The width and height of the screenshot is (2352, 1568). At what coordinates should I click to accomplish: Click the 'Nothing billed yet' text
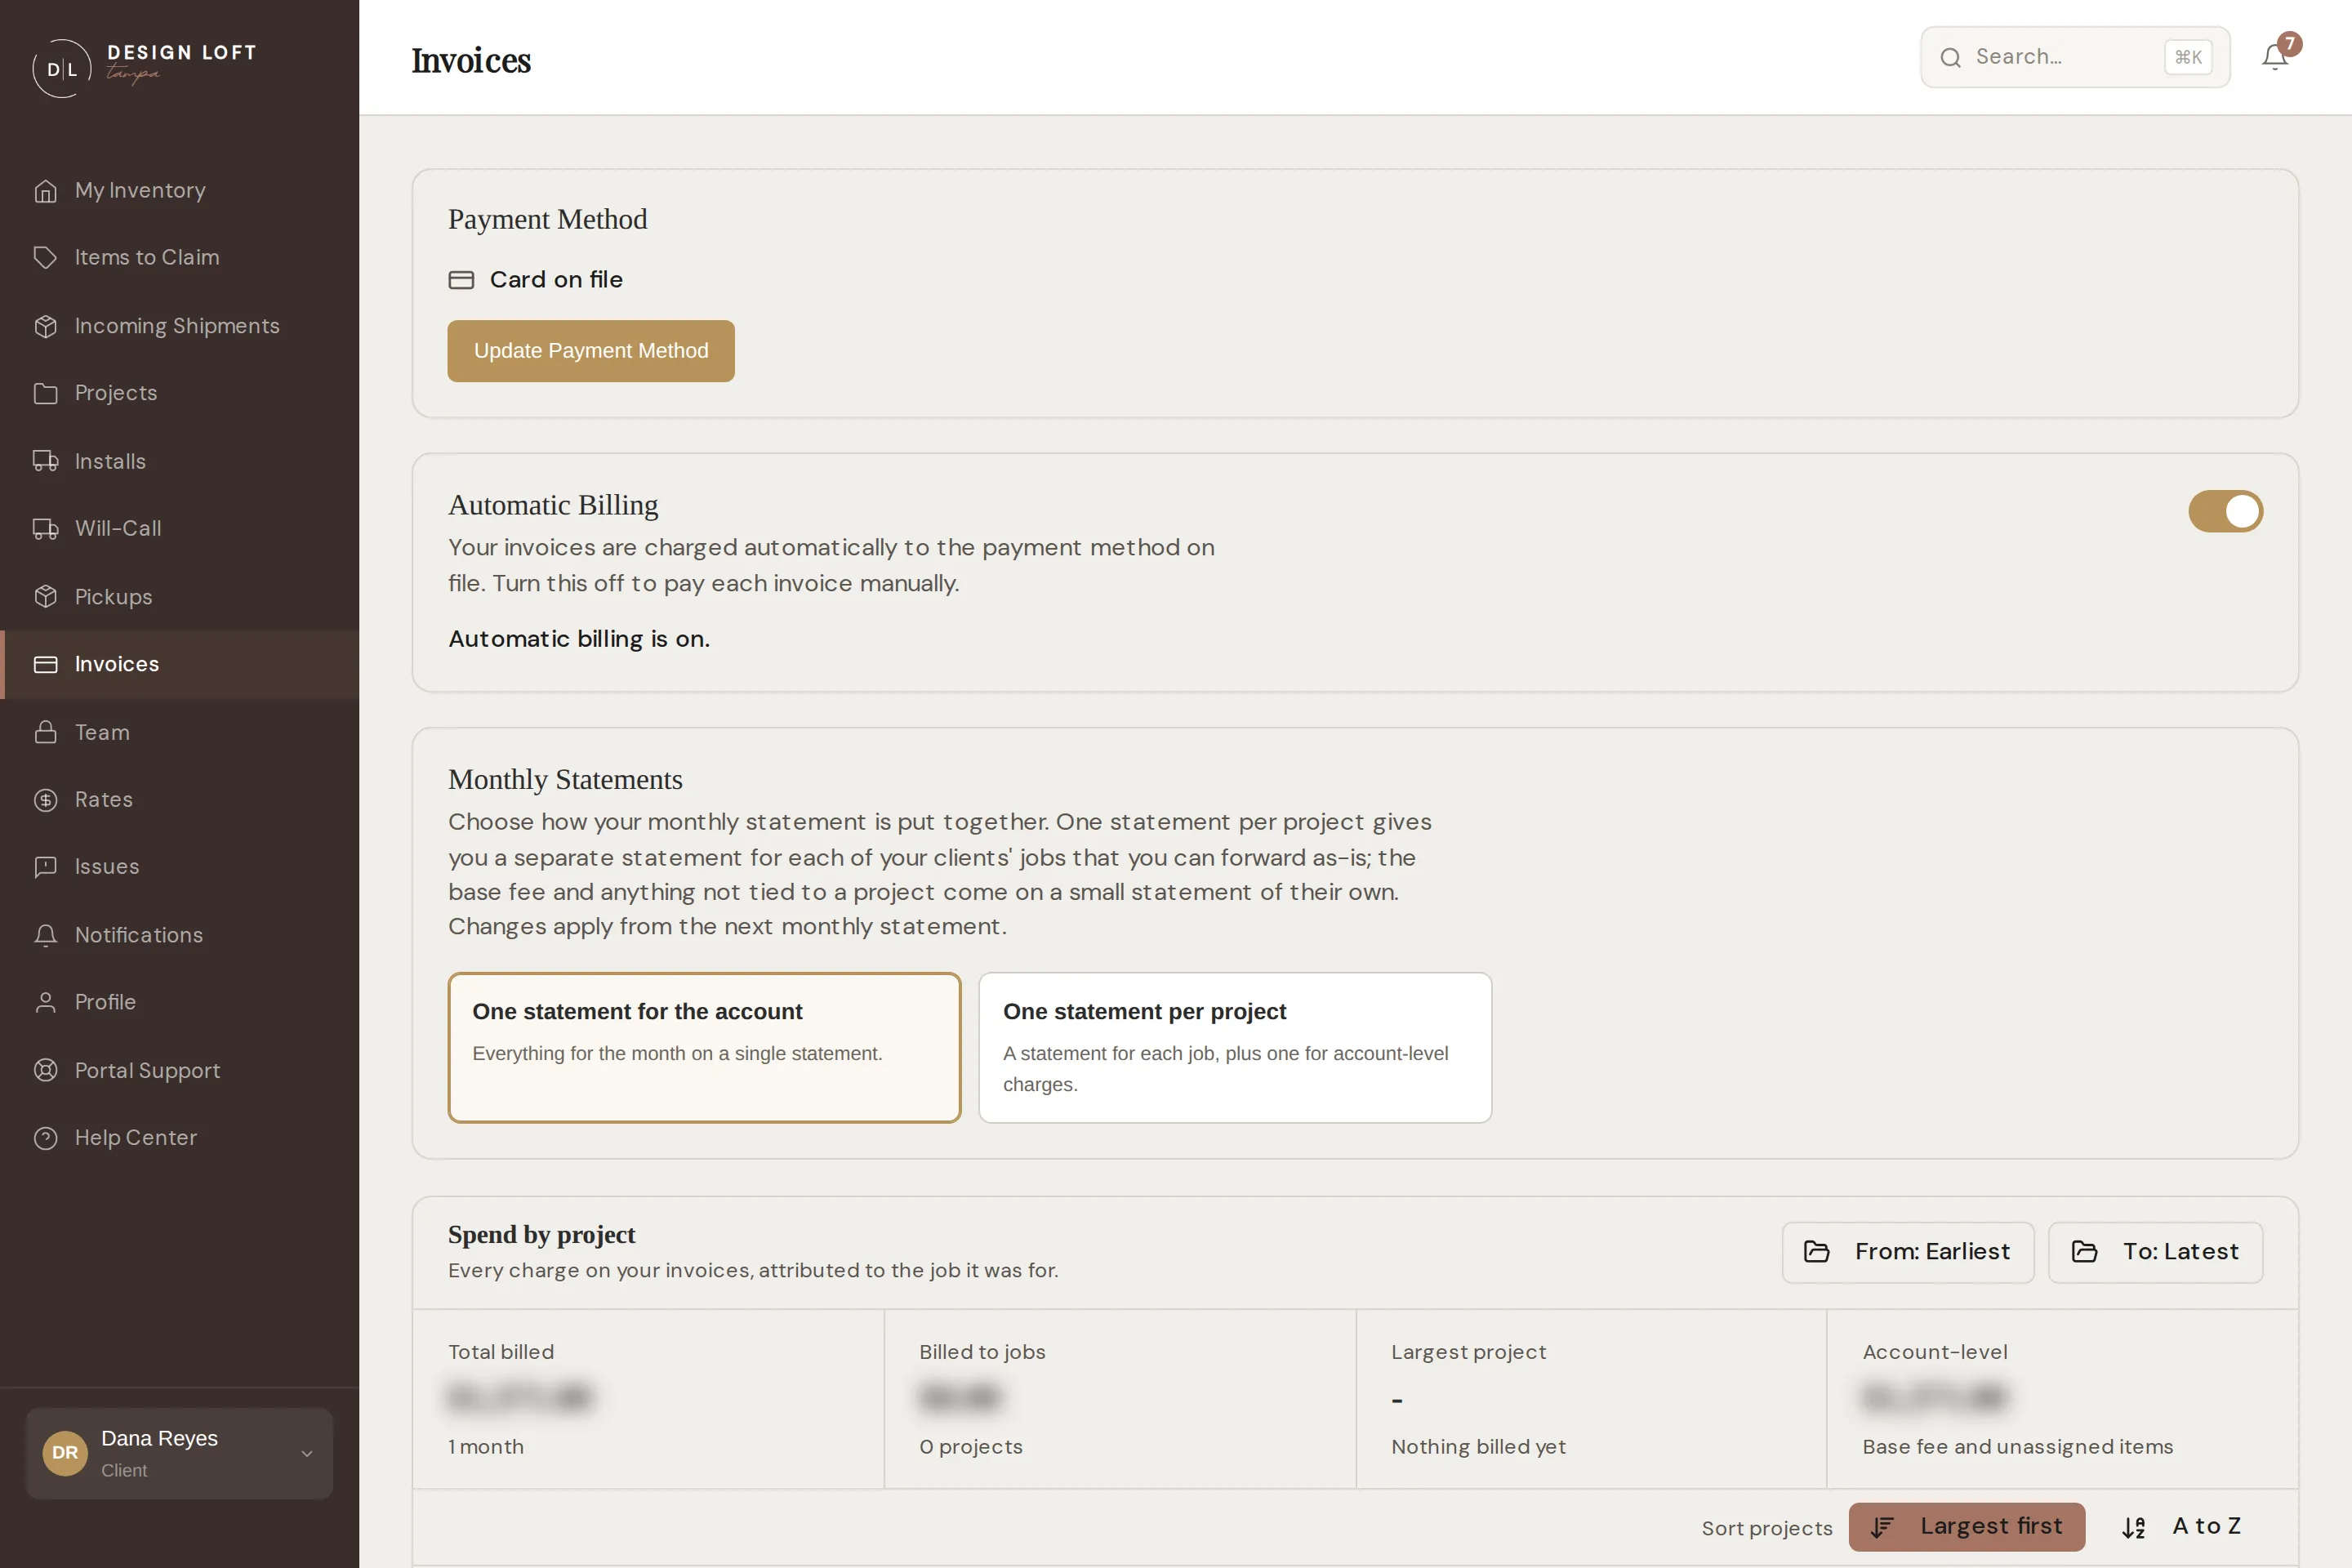tap(1478, 1447)
